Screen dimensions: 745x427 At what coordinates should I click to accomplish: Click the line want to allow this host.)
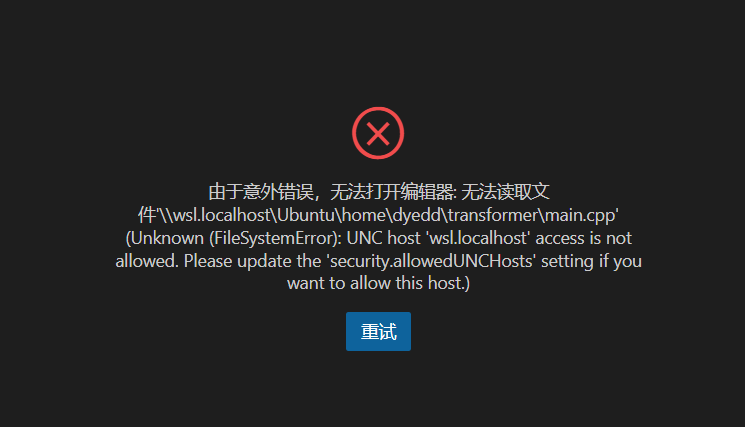[378, 284]
